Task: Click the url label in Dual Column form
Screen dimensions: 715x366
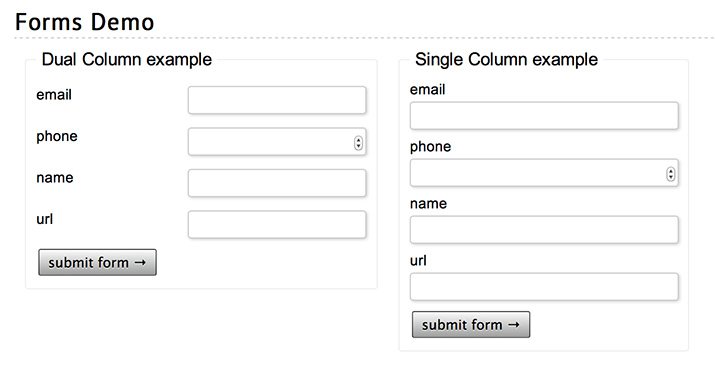Action: (45, 219)
